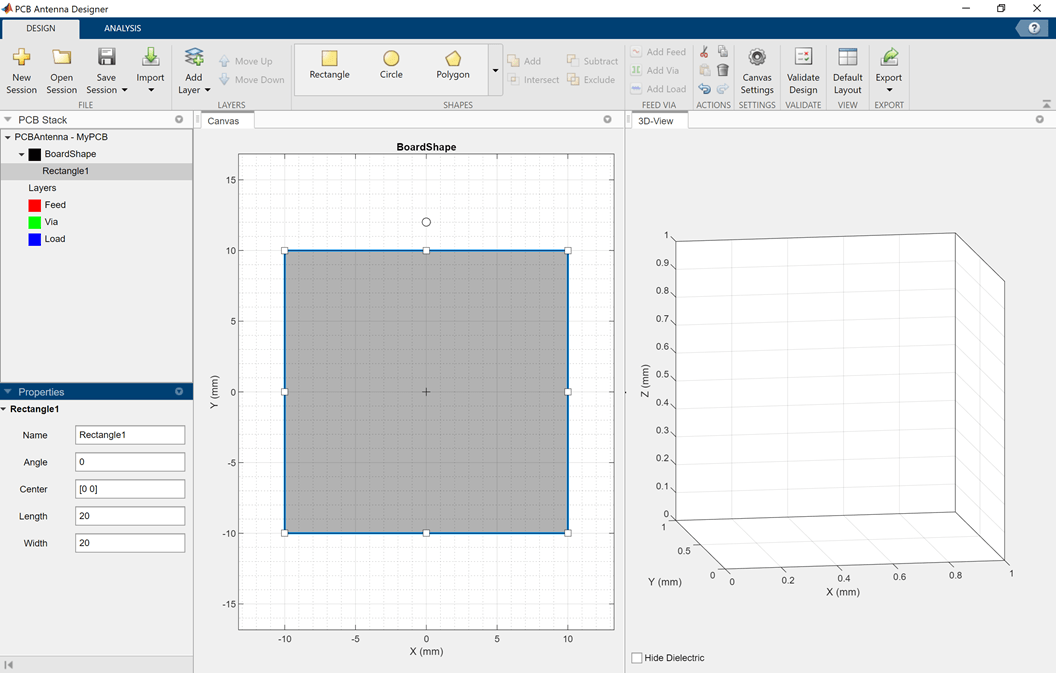1056x673 pixels.
Task: Open PCB Stack panel options menu
Action: tap(179, 119)
